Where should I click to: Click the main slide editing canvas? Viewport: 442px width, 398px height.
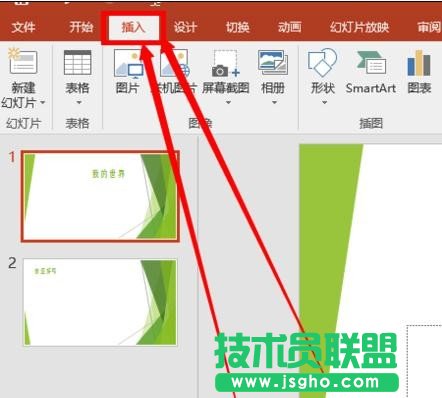(x=370, y=271)
